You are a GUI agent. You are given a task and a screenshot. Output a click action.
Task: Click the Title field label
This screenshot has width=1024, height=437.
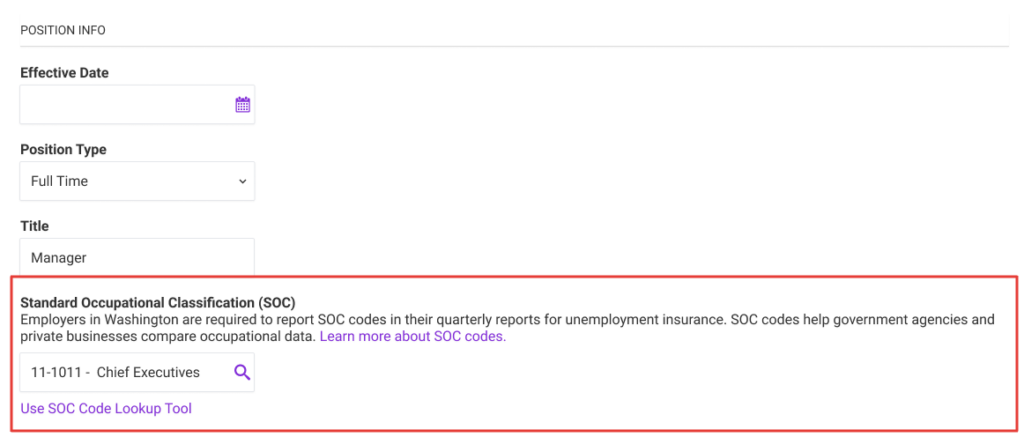[x=35, y=226]
